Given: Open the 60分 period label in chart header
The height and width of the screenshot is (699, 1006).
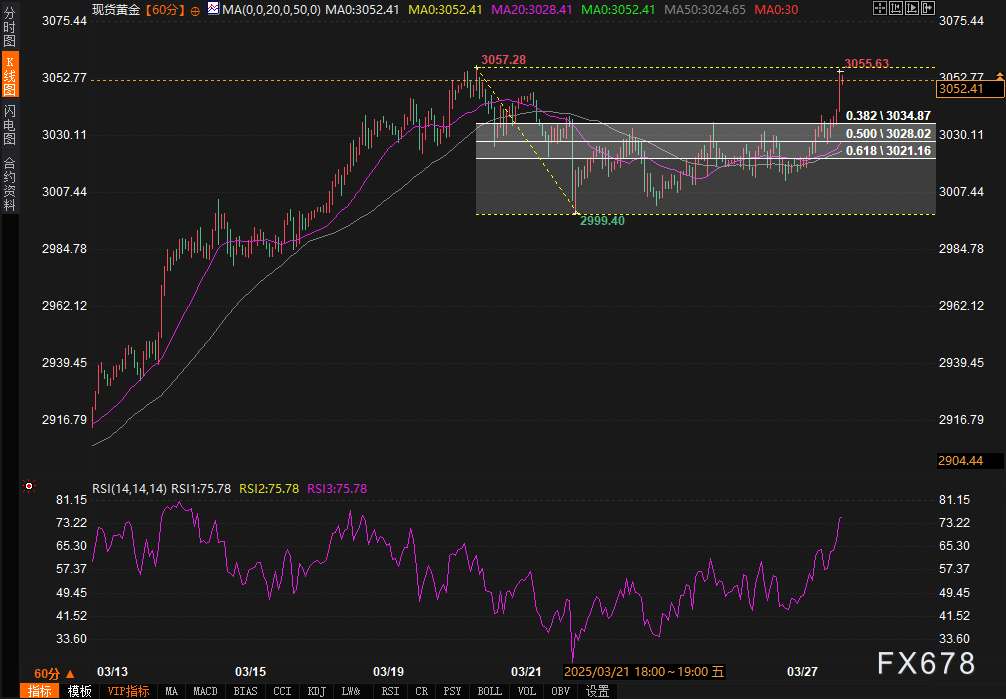Looking at the screenshot, I should 163,10.
